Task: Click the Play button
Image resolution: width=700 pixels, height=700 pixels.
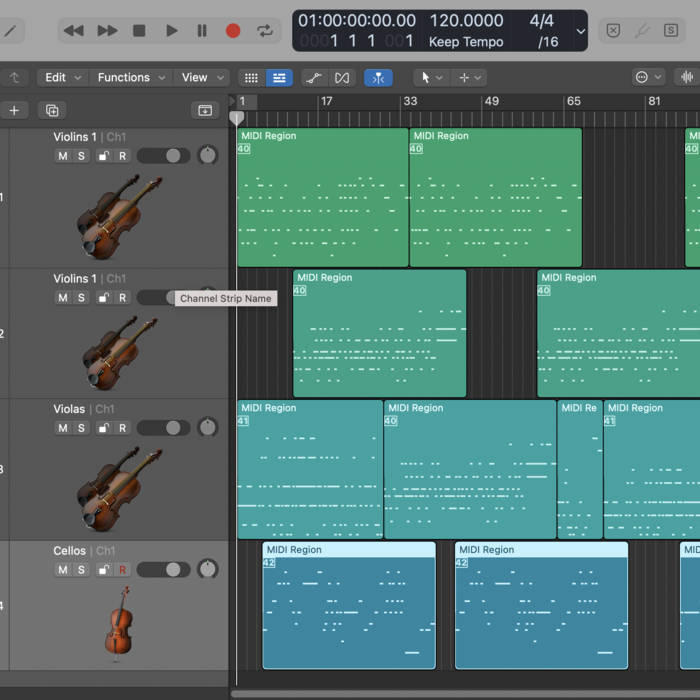Action: 171,31
